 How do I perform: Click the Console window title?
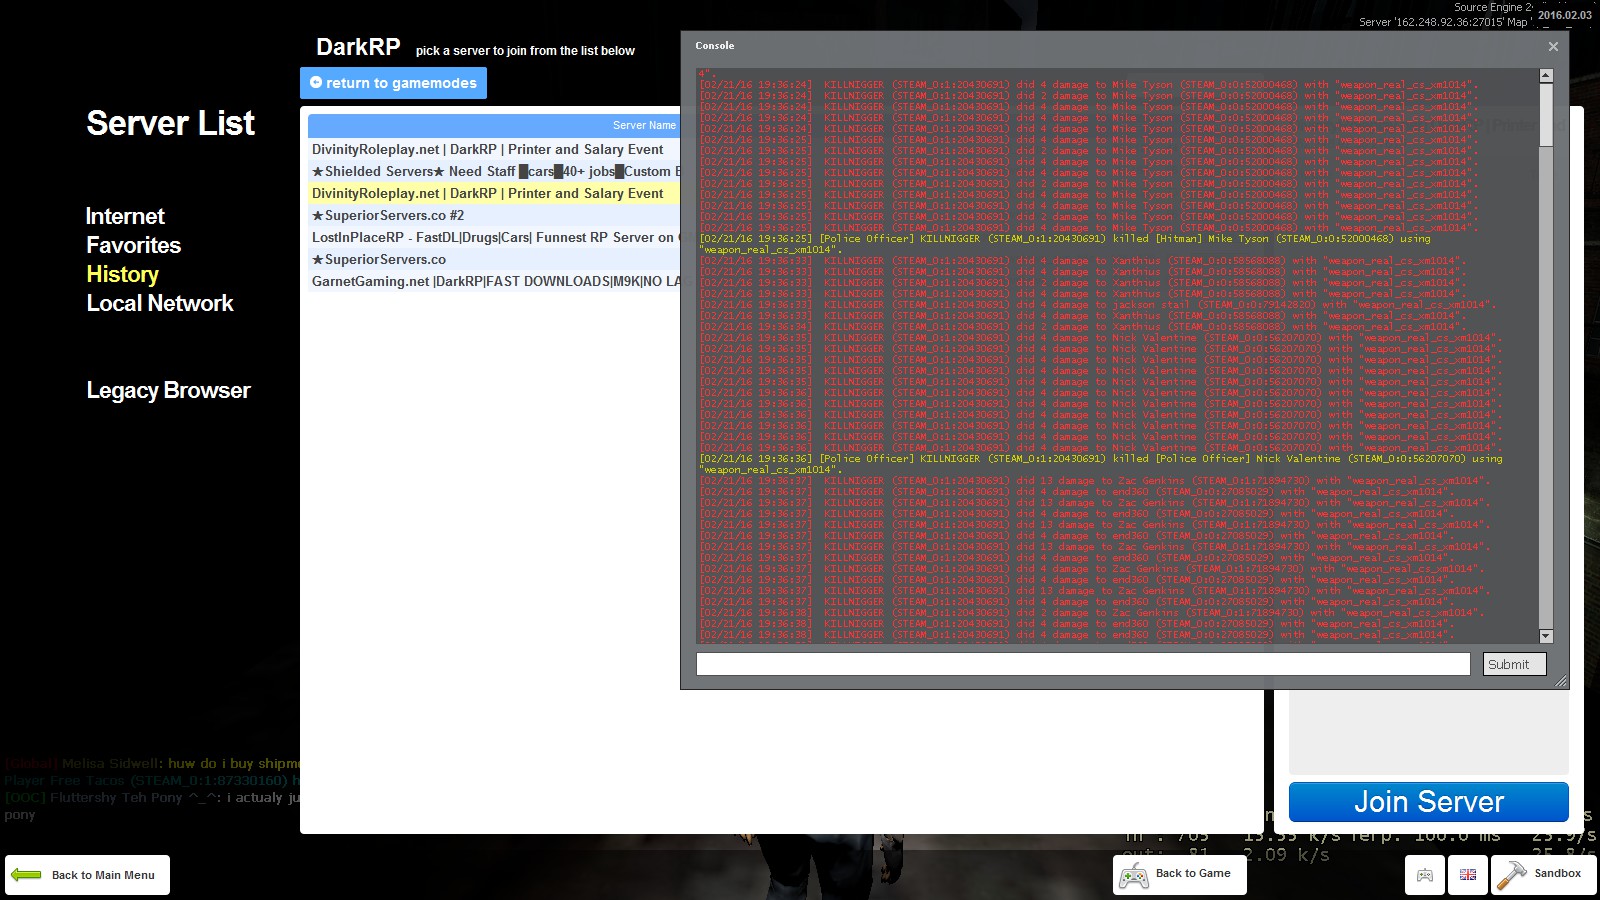[x=715, y=46]
